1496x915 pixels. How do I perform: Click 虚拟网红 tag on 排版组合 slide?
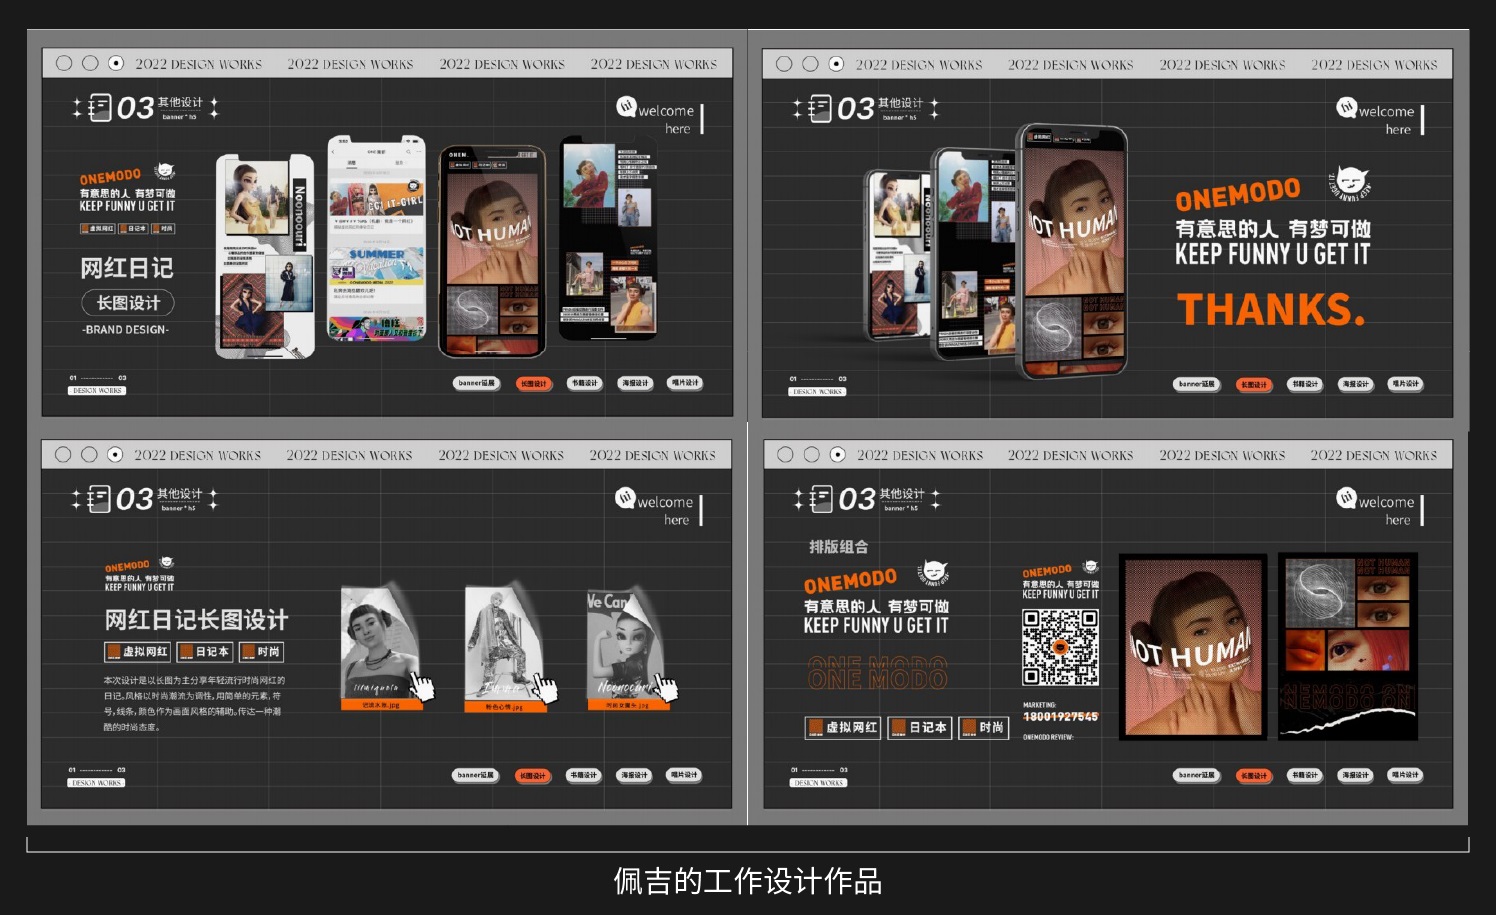click(x=842, y=727)
